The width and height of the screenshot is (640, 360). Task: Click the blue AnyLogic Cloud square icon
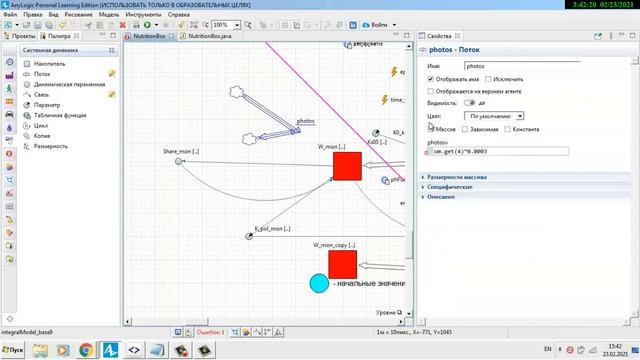pos(353,25)
